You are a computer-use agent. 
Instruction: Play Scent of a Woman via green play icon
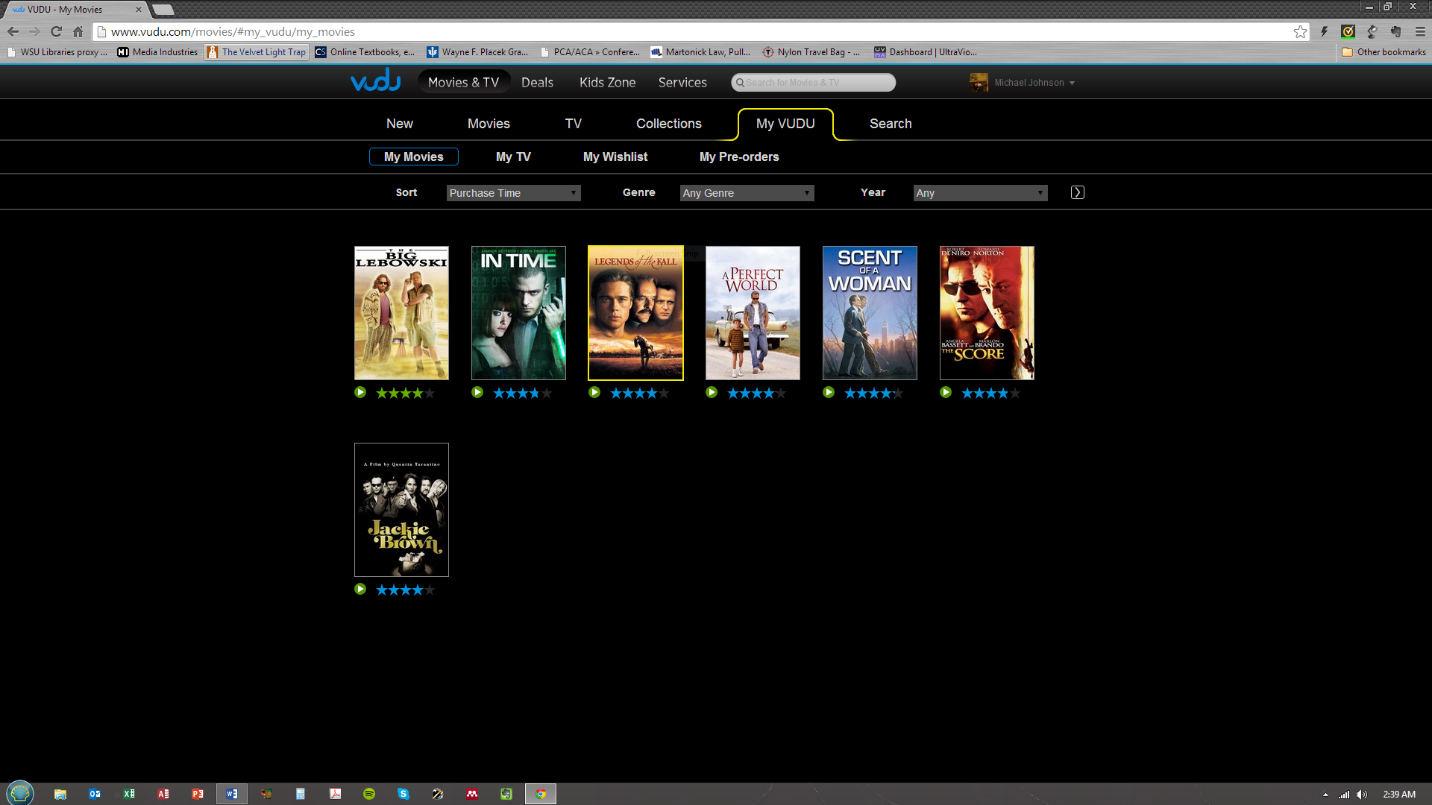click(x=828, y=392)
